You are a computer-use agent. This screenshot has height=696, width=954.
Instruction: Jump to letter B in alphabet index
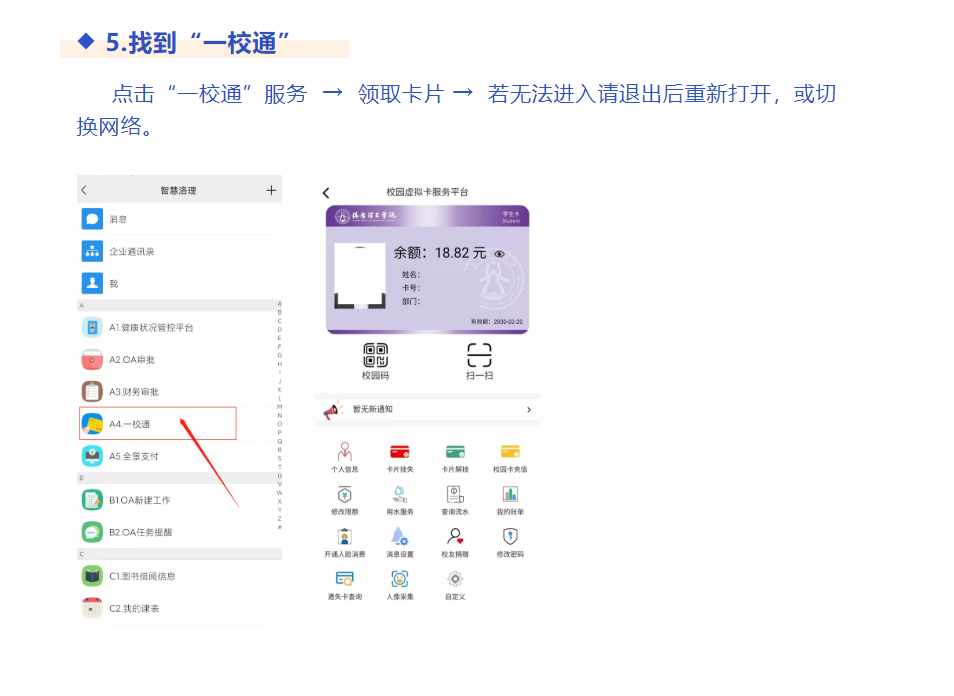(x=279, y=312)
